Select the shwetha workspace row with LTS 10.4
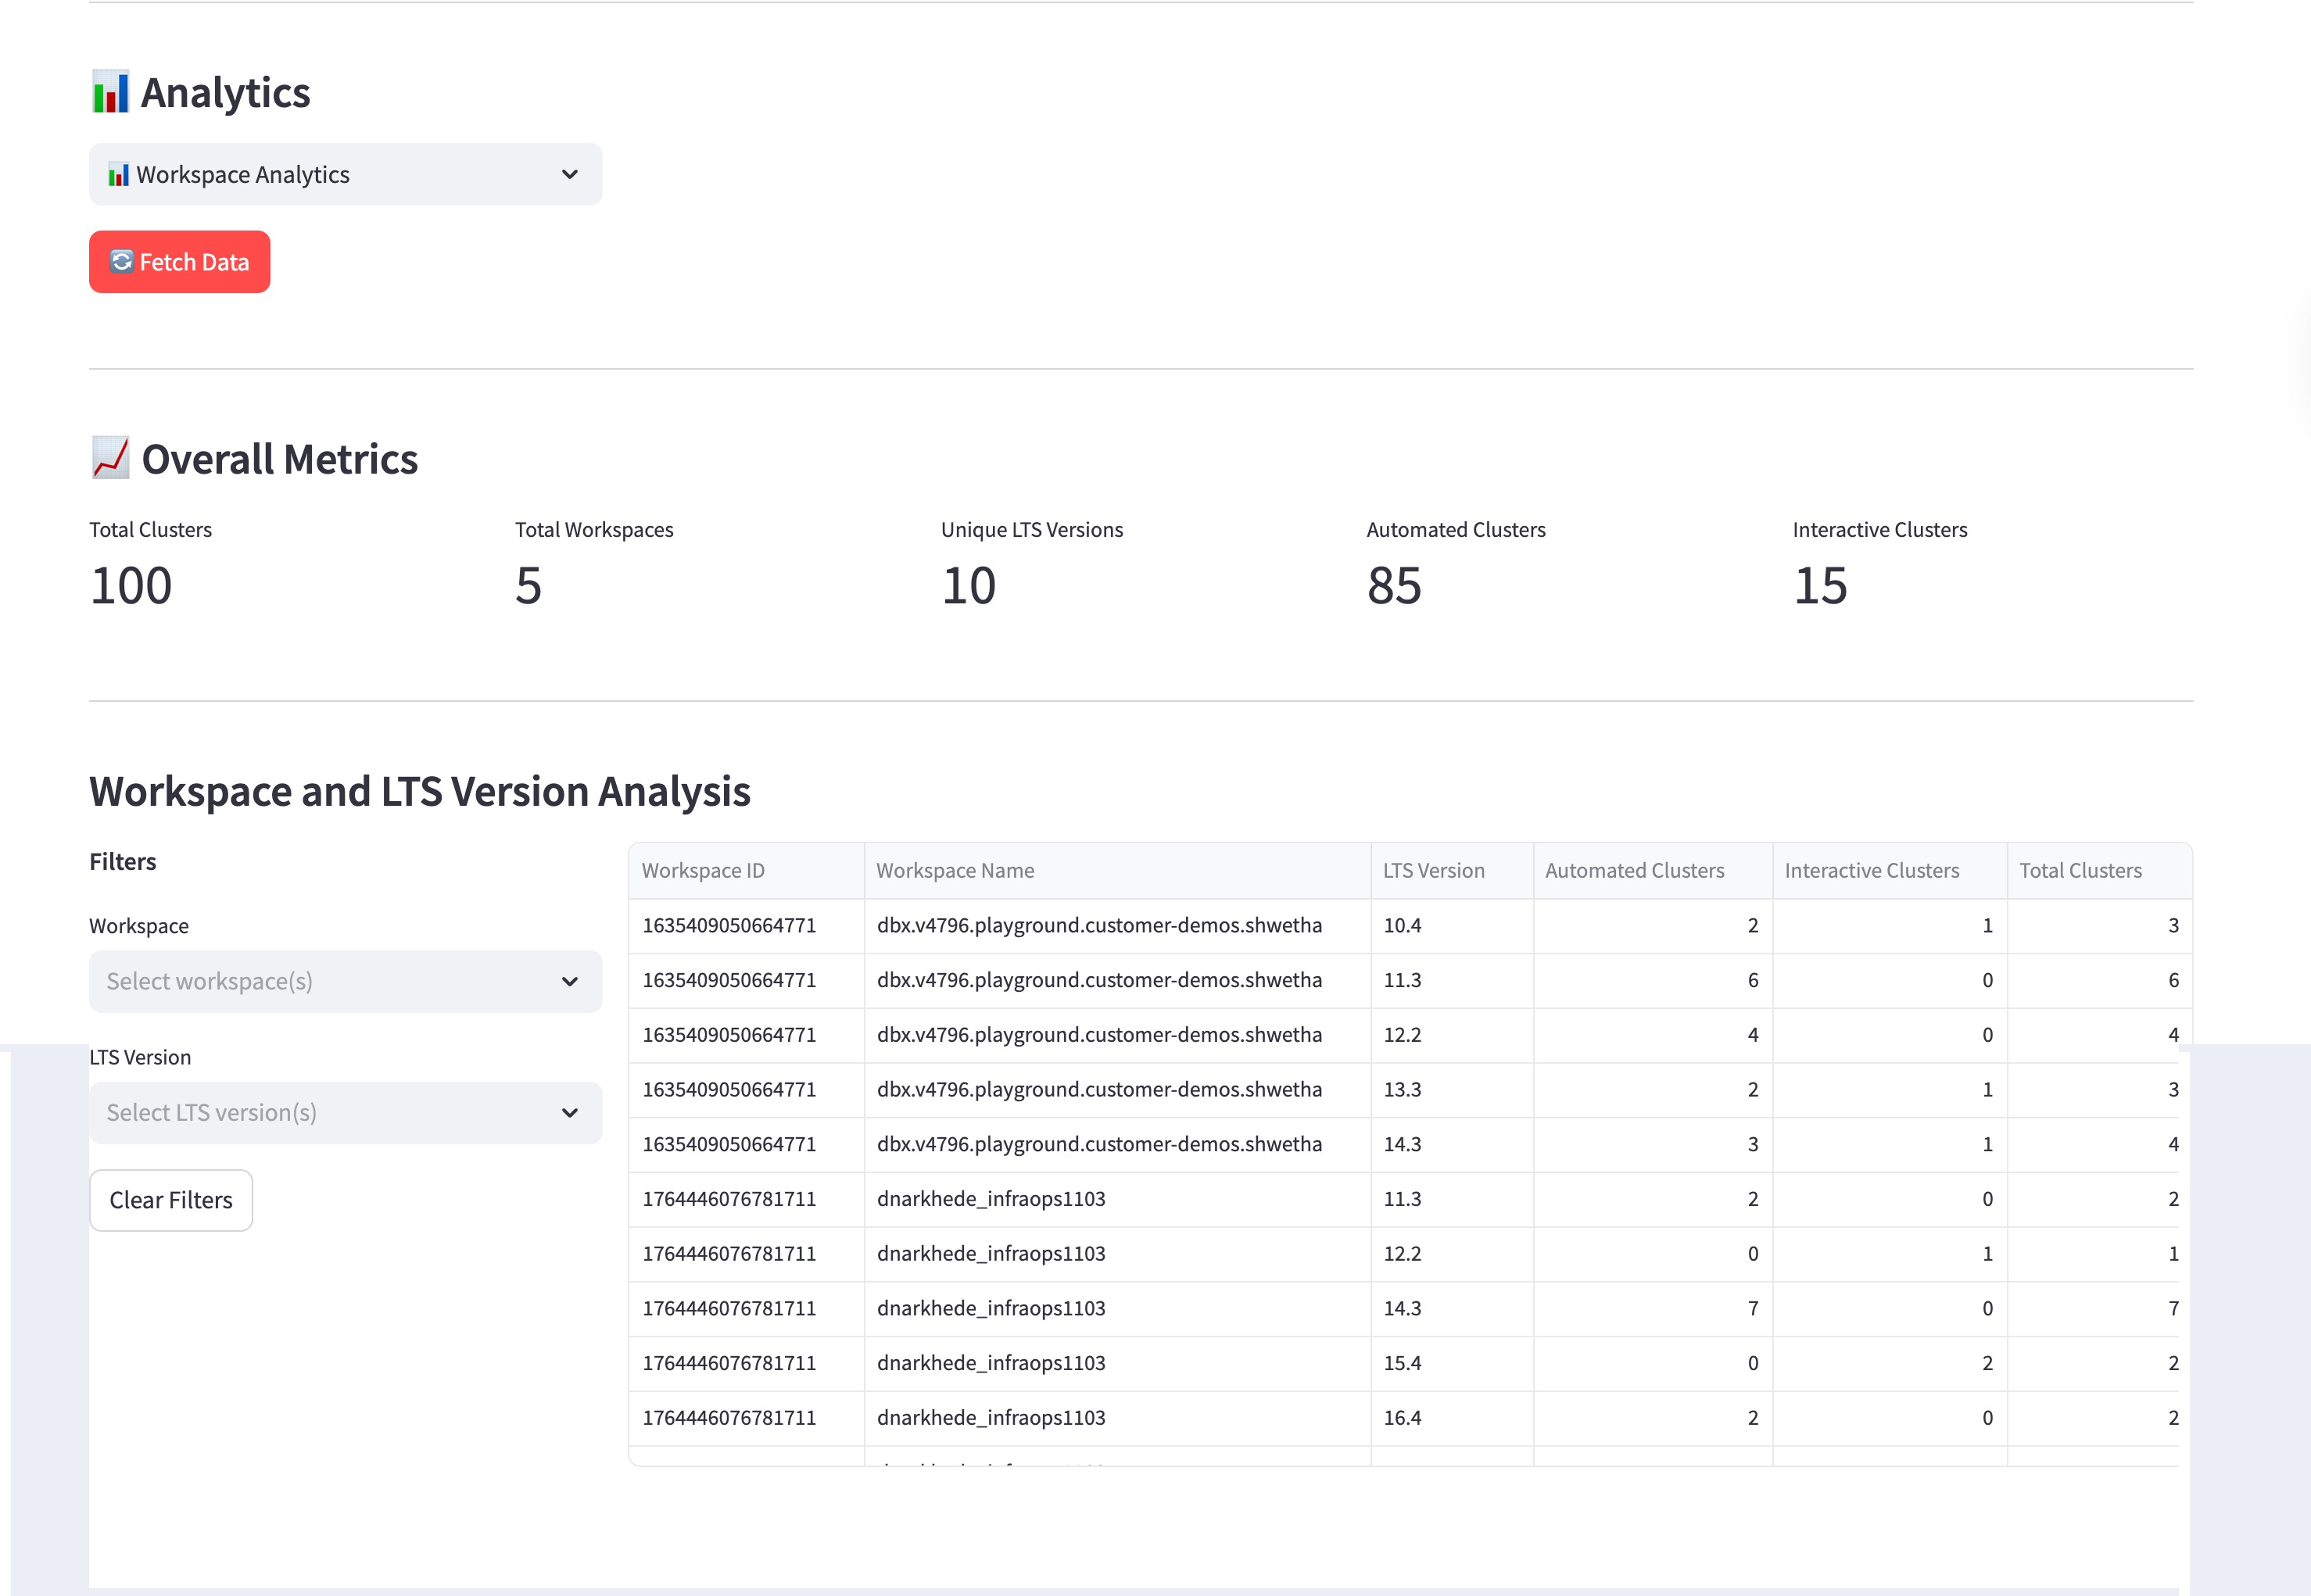The height and width of the screenshot is (1596, 2311). tap(1098, 925)
